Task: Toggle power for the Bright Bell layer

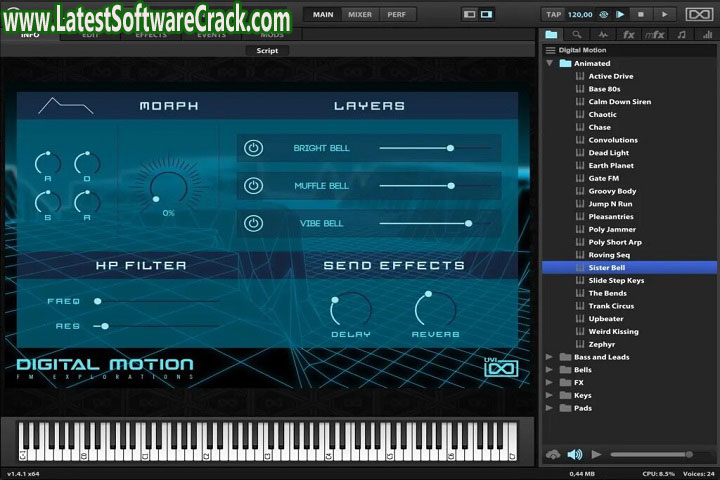Action: (254, 148)
